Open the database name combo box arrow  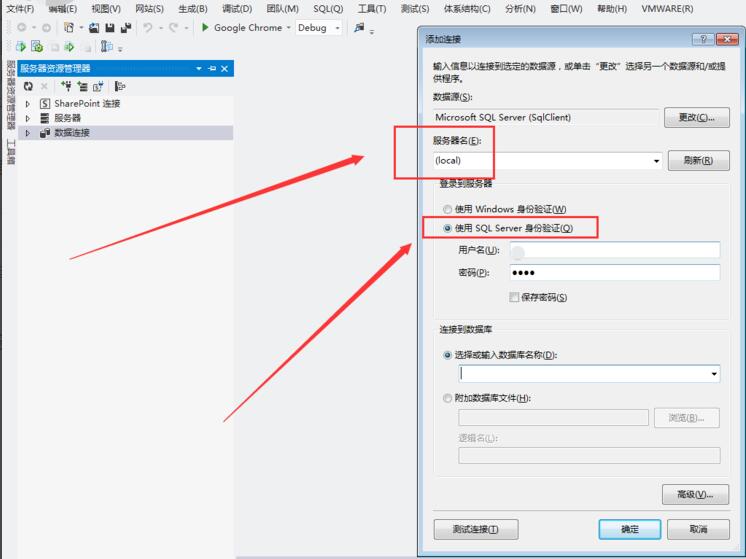tap(714, 374)
